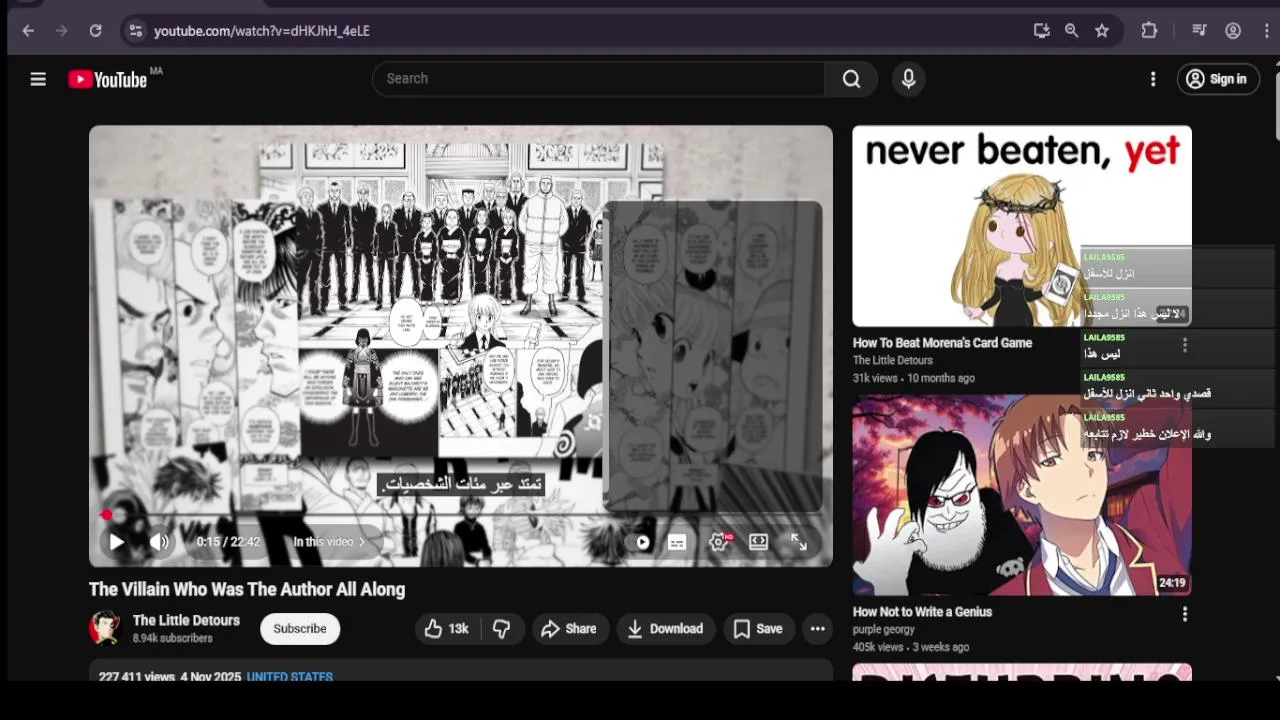Viewport: 1280px width, 720px height.
Task: Switch to theater mode
Action: pyautogui.click(x=758, y=542)
